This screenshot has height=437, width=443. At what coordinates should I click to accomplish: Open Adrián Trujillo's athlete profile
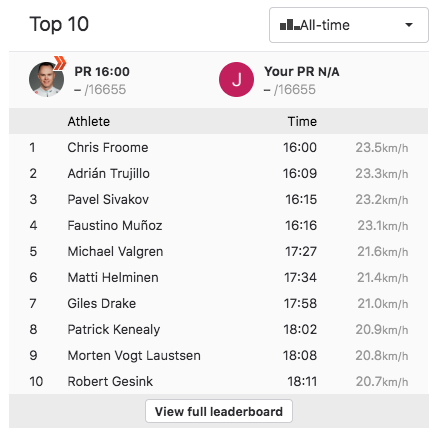click(x=108, y=173)
